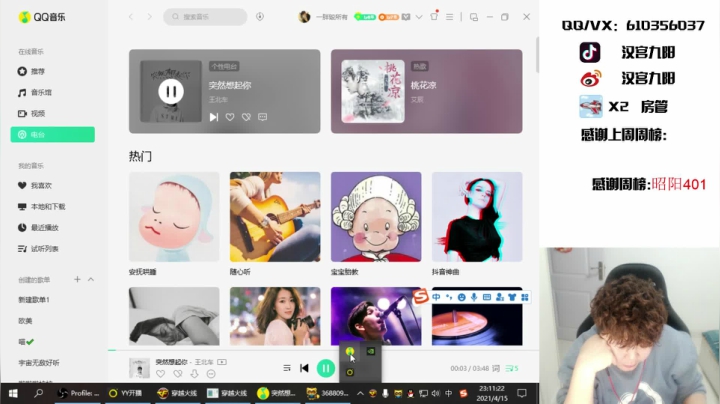Open the Sogou toolbox grid icon
The height and width of the screenshot is (404, 720).
[x=525, y=297]
